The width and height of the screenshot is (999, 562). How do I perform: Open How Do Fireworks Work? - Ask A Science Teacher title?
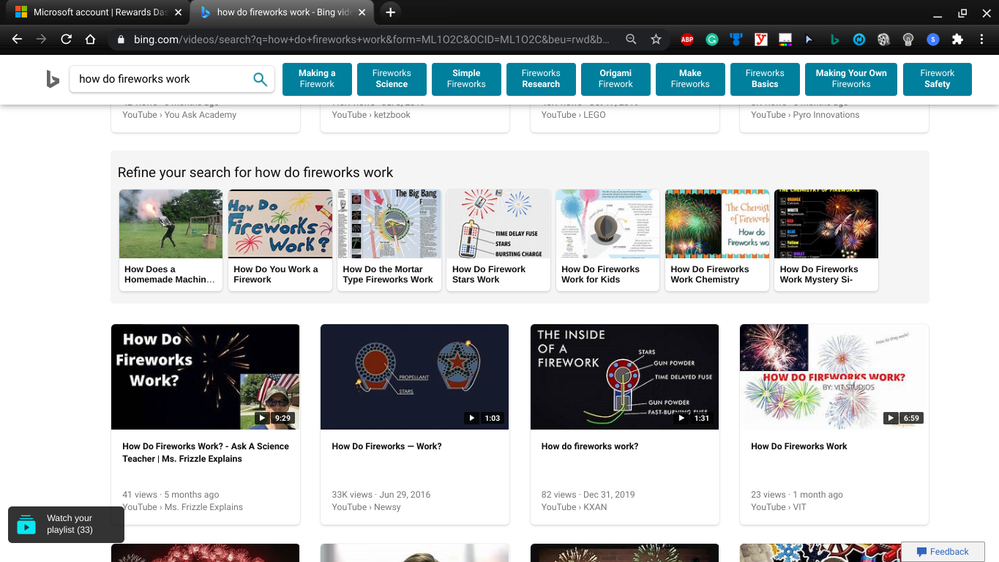[x=205, y=452]
